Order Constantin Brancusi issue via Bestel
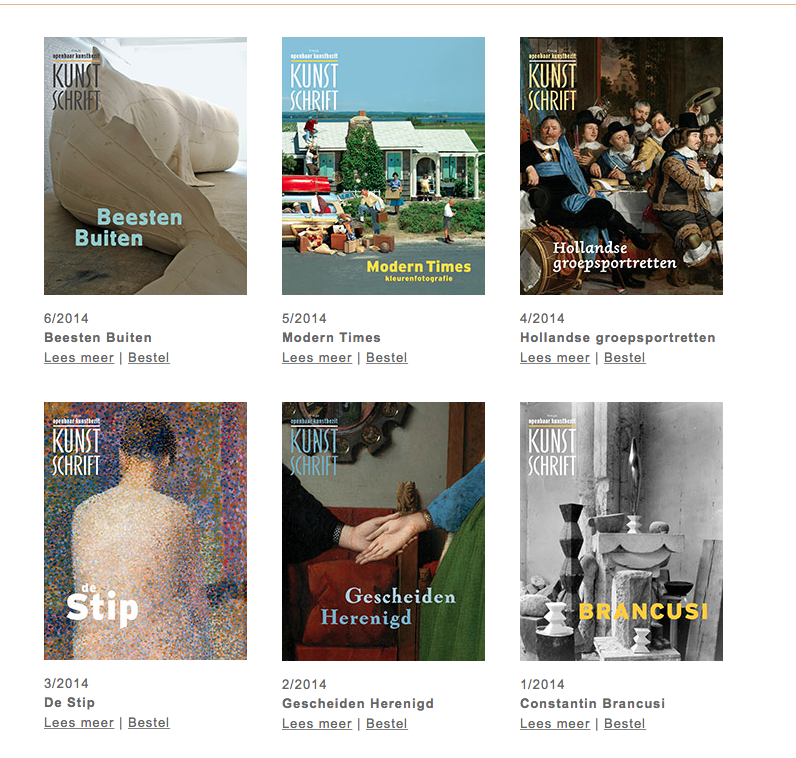796x758 pixels. [625, 723]
